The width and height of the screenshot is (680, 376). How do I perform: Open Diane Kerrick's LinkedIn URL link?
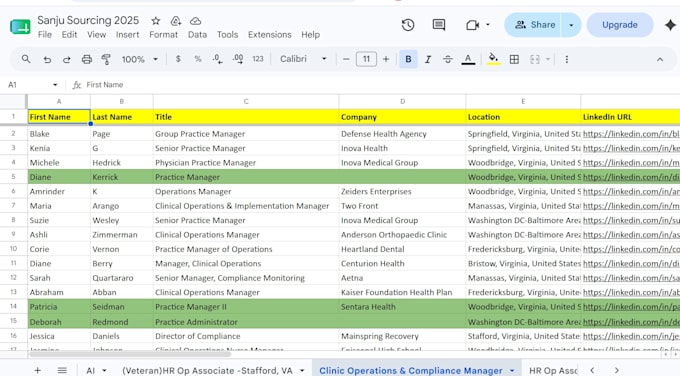tap(631, 177)
